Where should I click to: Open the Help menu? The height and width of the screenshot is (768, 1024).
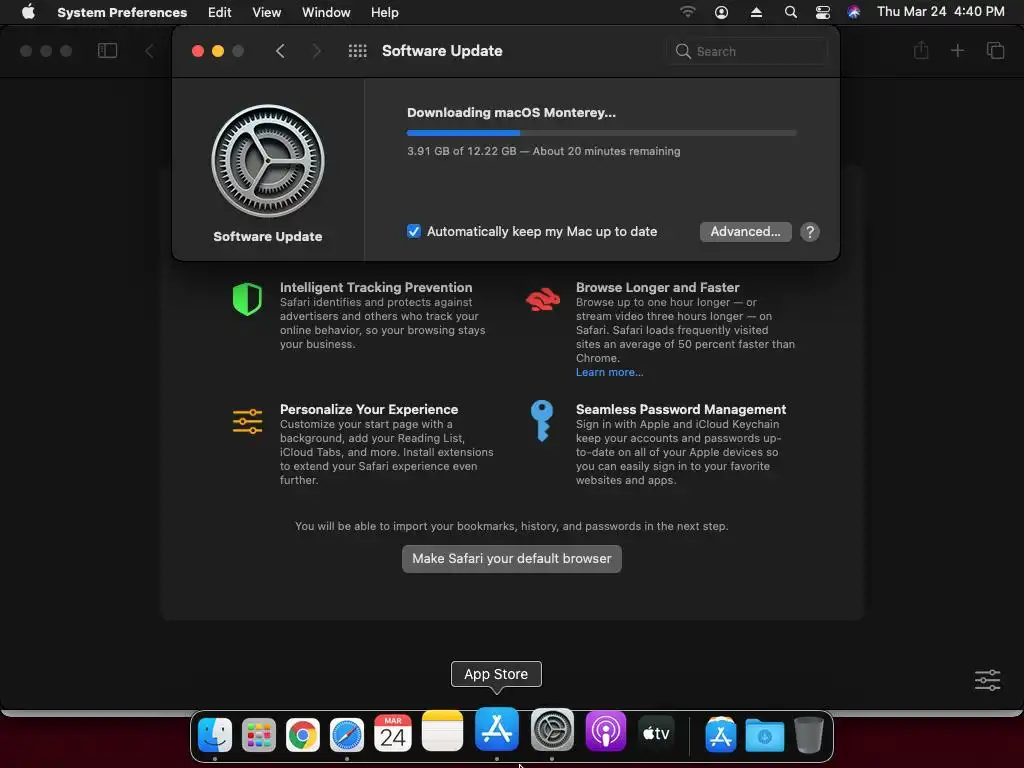click(x=385, y=12)
